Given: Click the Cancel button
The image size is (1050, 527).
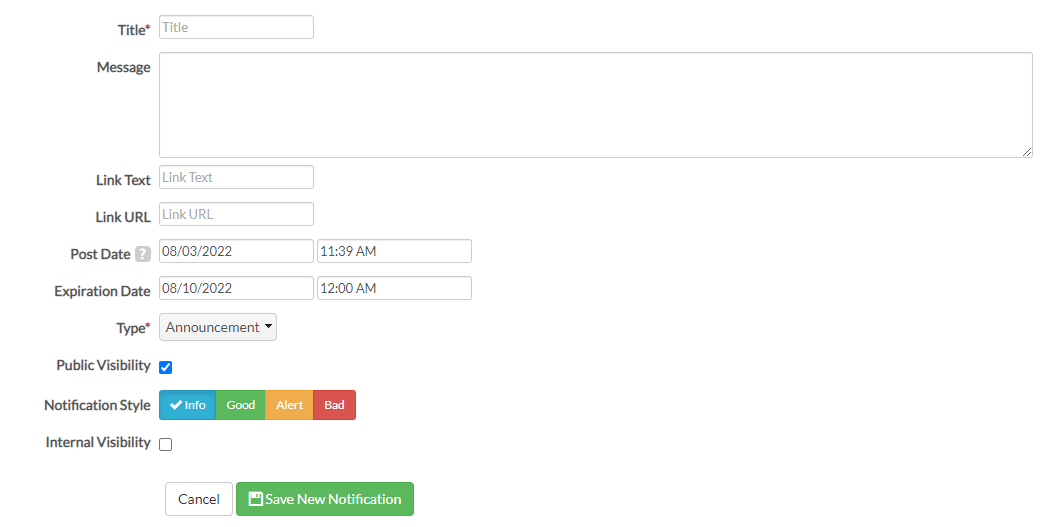Looking at the screenshot, I should point(199,499).
